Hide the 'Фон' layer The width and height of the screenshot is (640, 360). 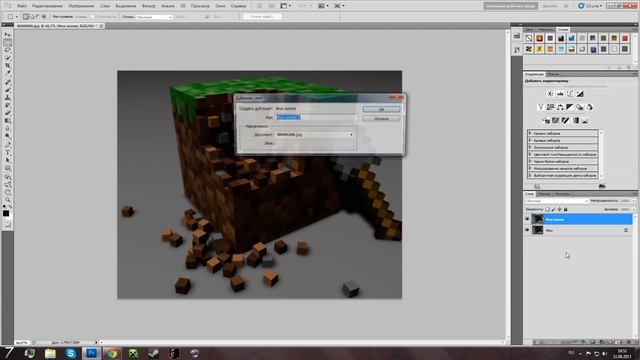[527, 230]
